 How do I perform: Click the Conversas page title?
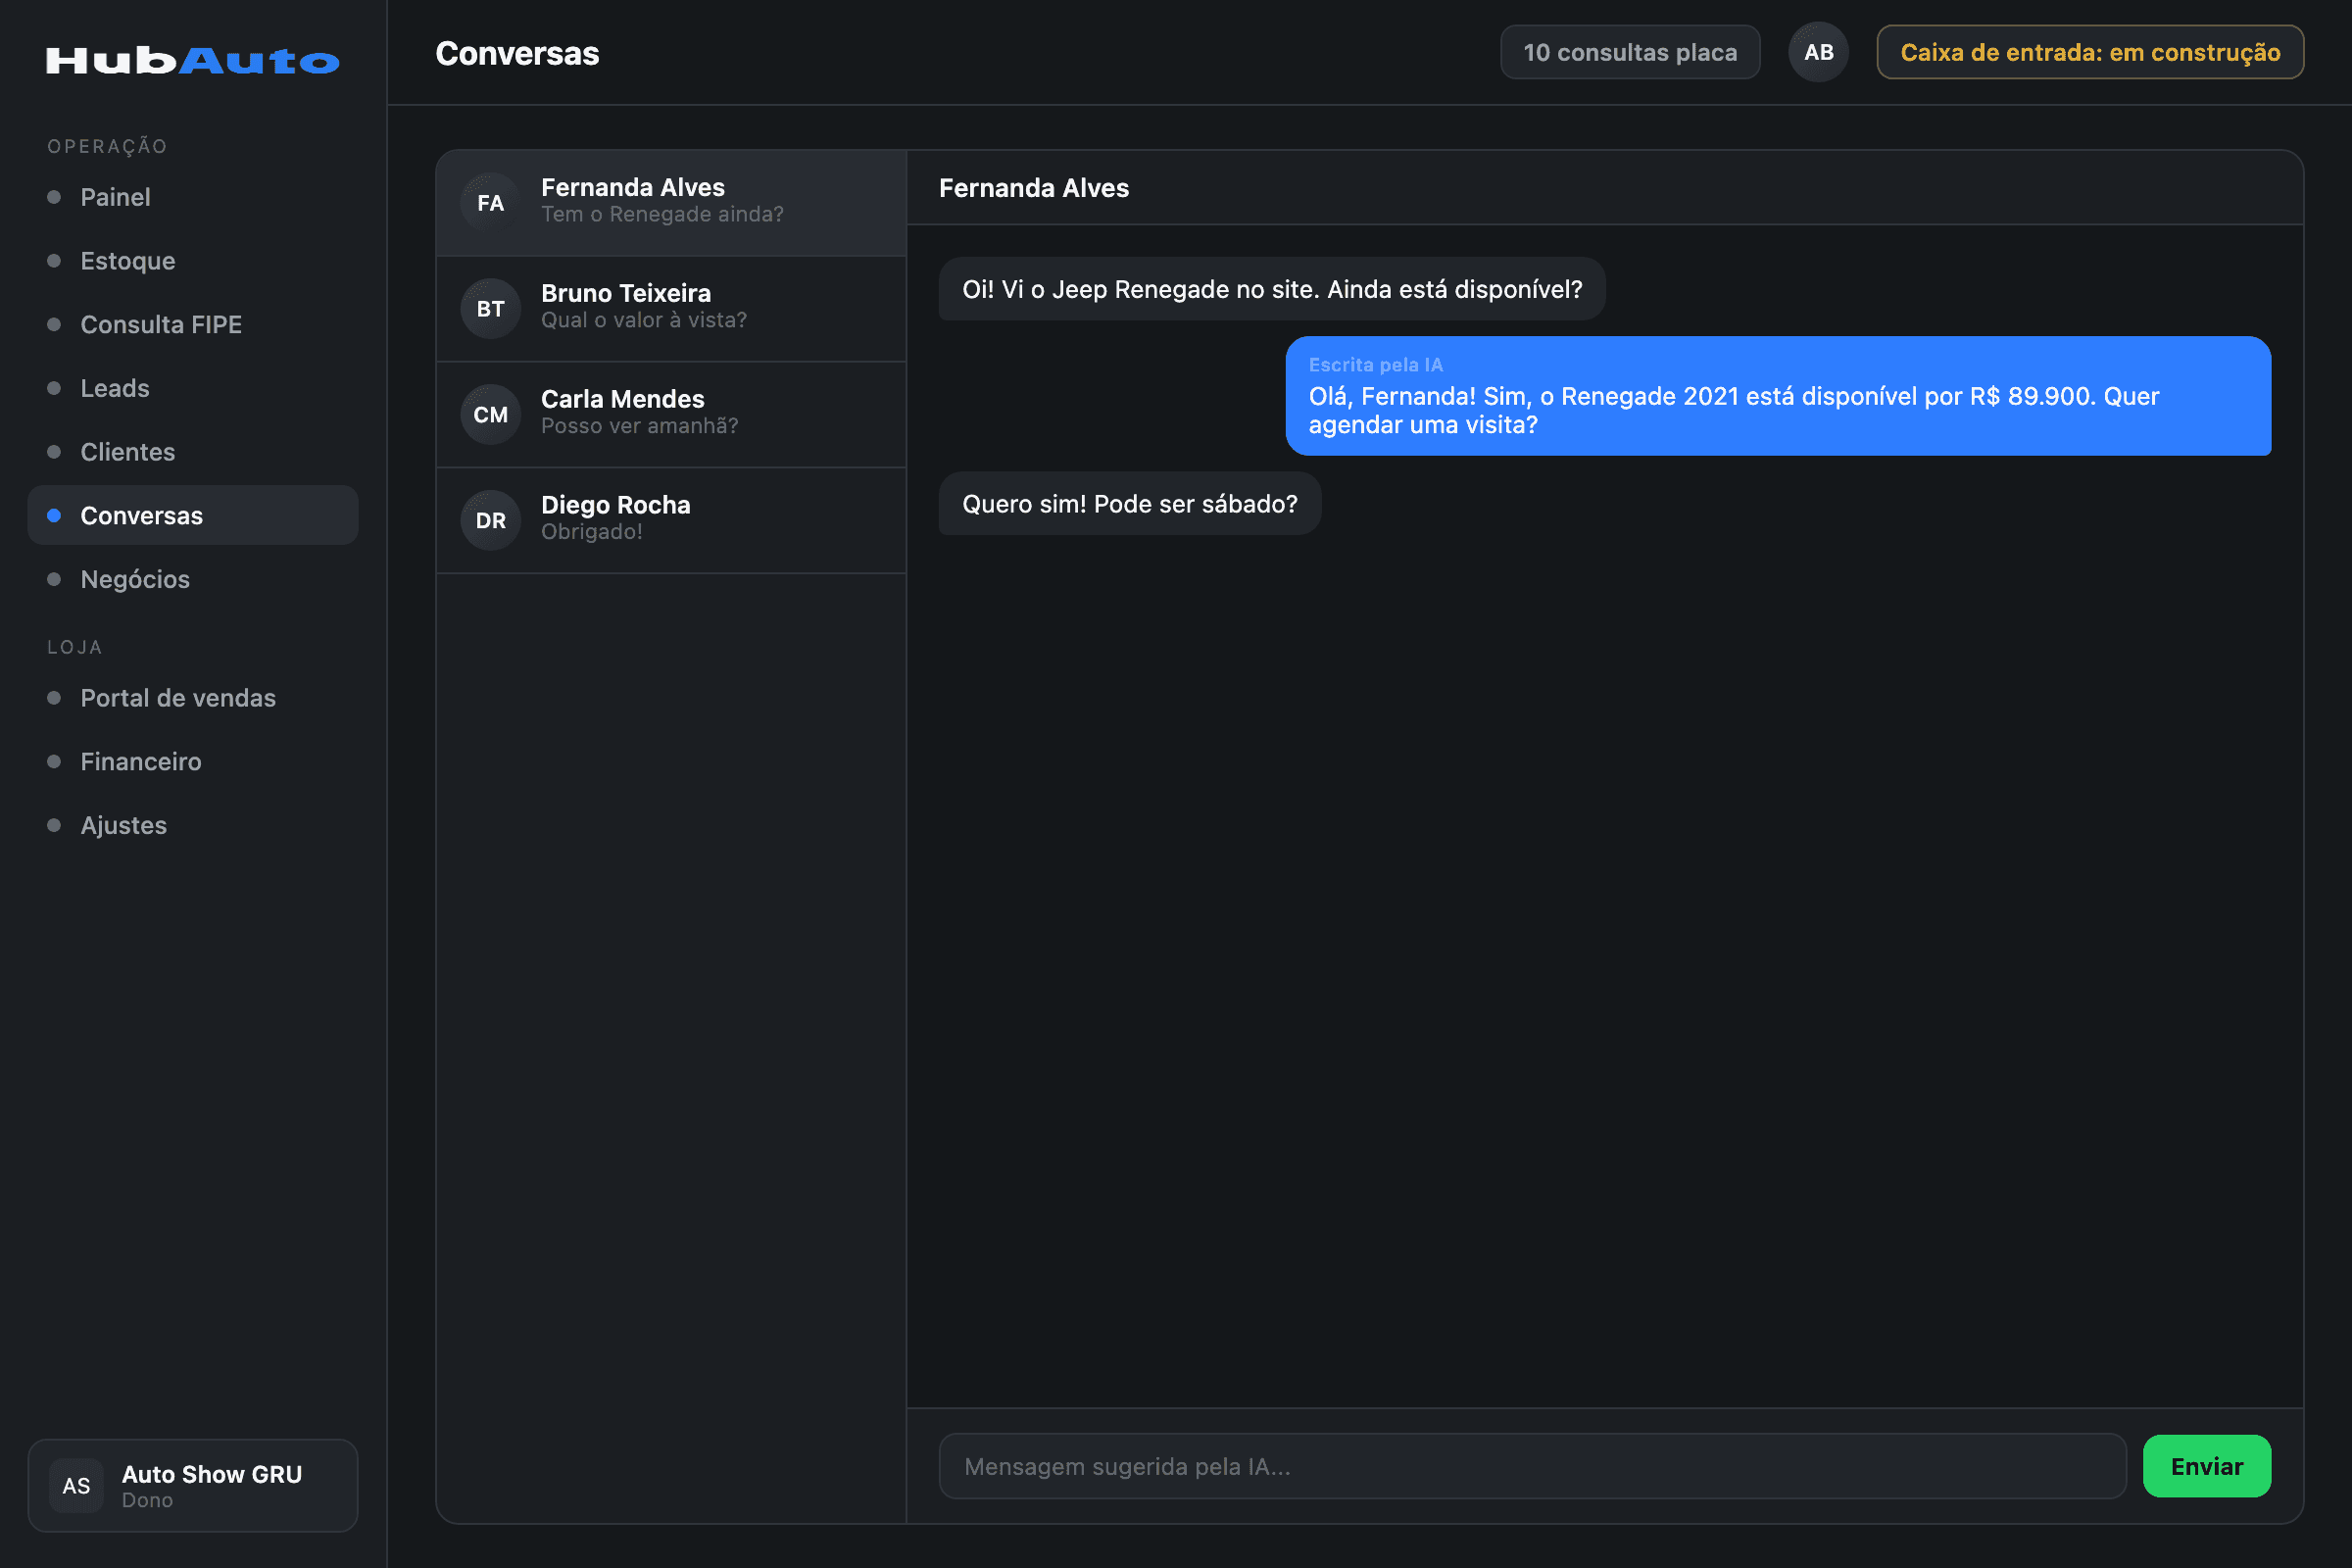(x=517, y=53)
